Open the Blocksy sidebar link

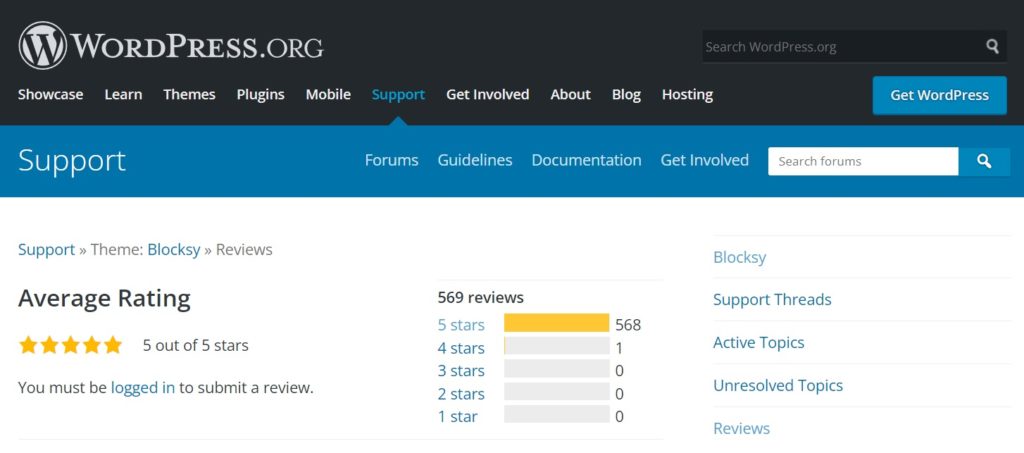coord(739,257)
